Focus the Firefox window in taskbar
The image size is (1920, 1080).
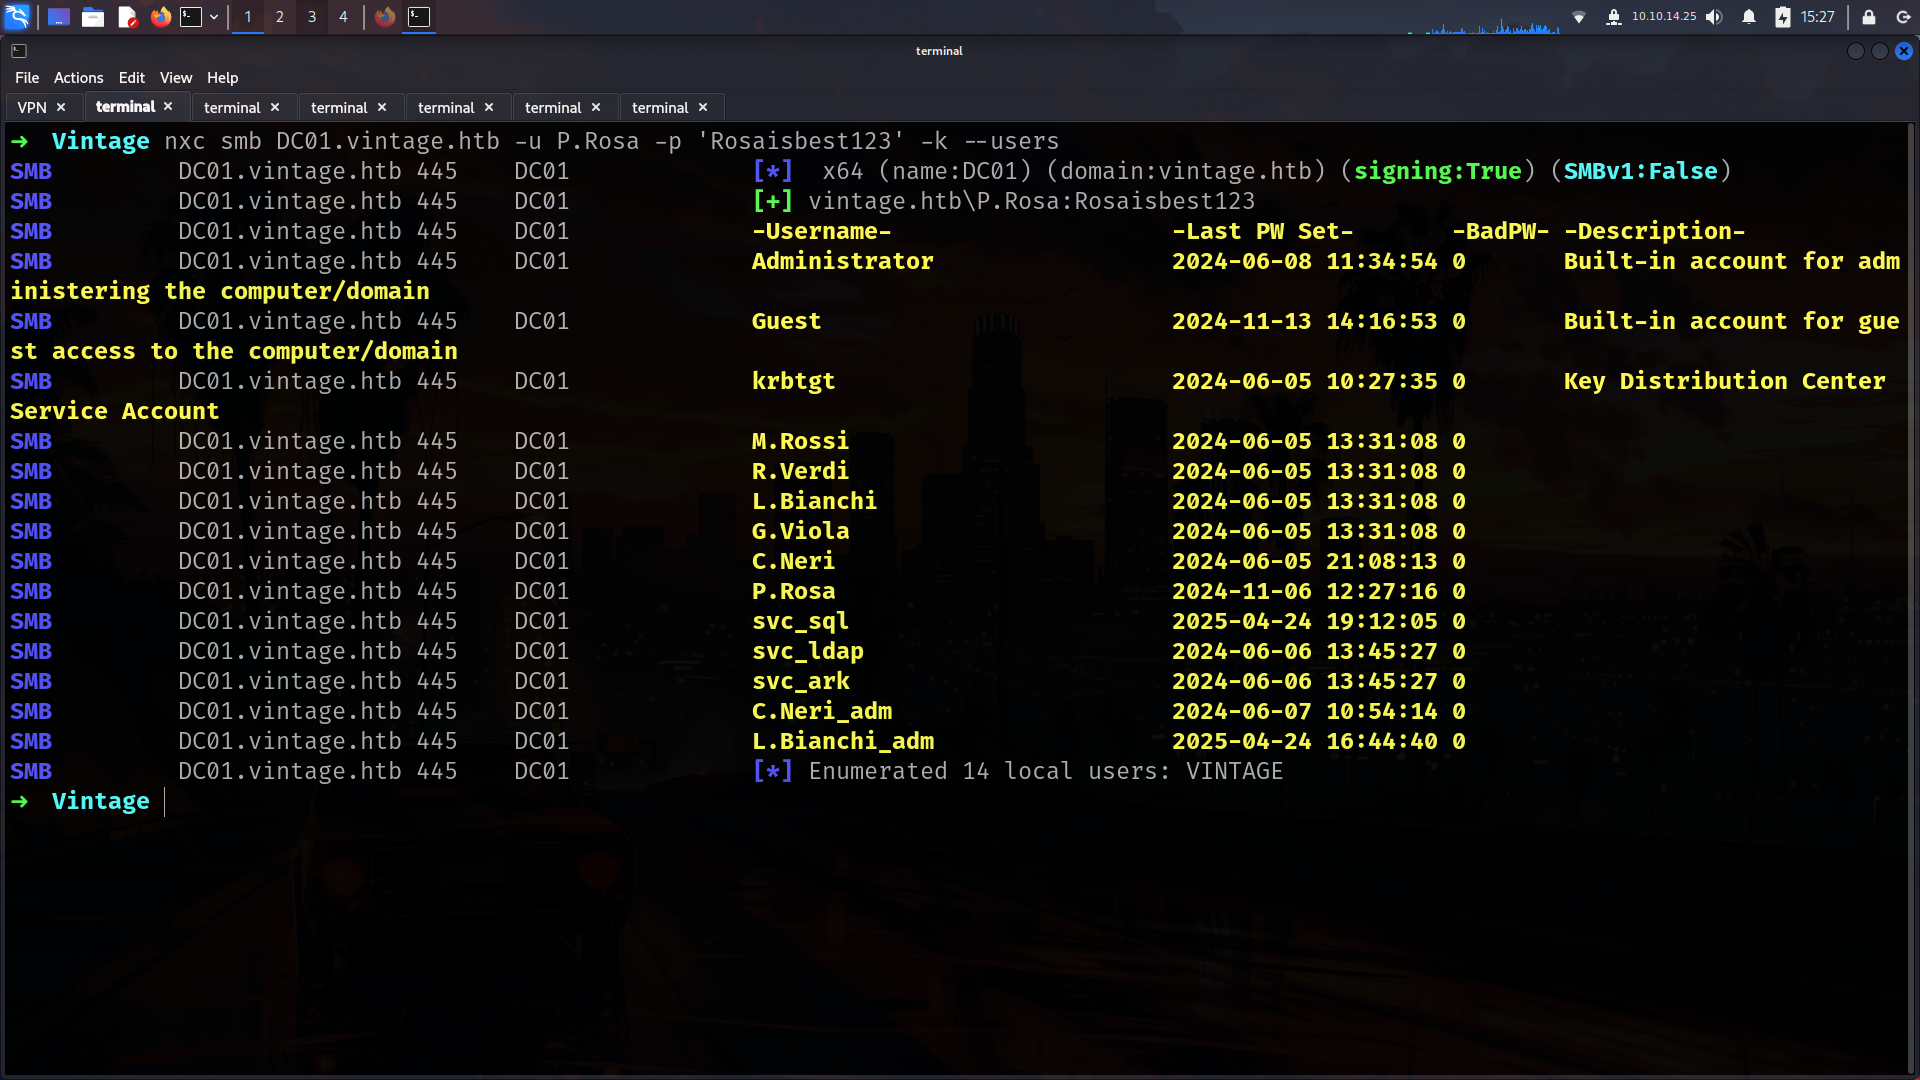(385, 16)
